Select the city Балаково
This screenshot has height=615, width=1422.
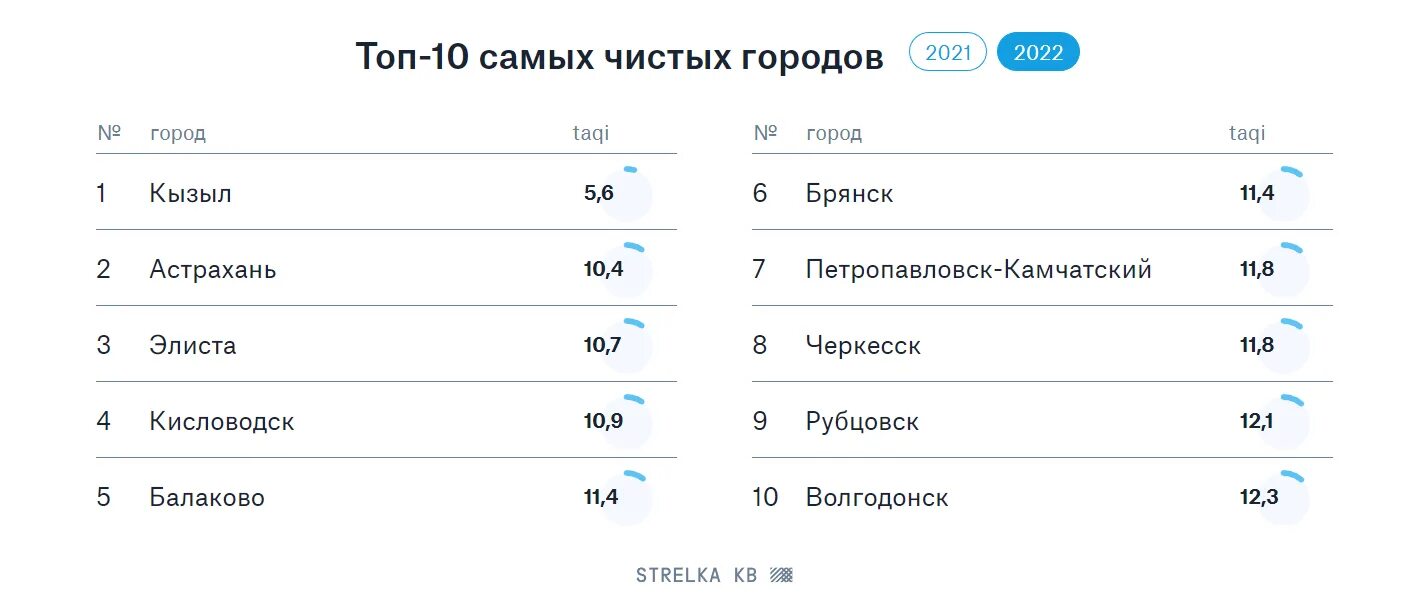(x=207, y=498)
